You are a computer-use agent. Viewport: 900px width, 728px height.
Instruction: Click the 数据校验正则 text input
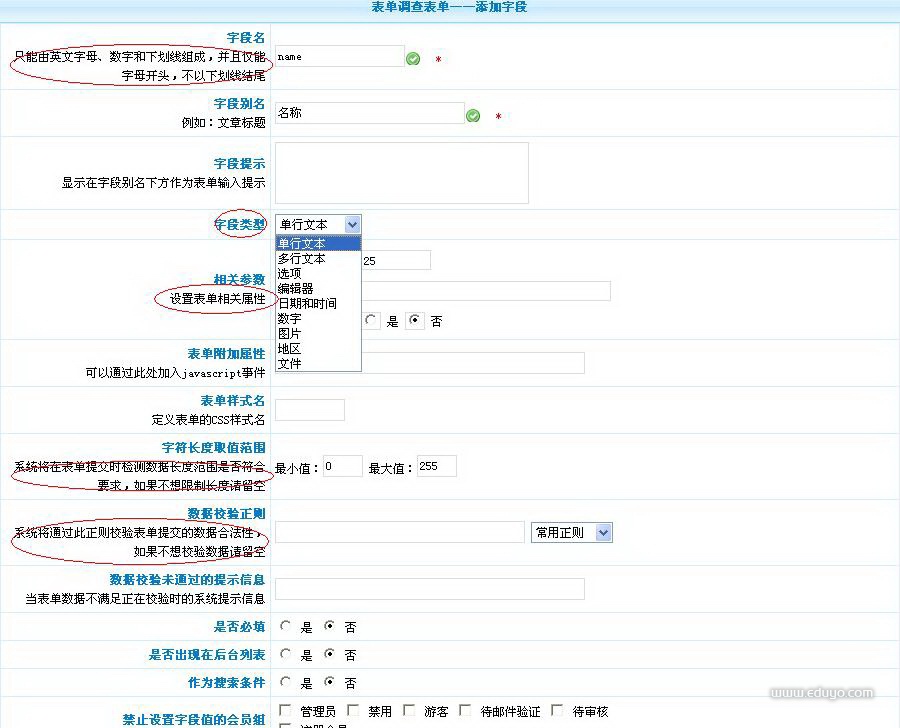pos(399,533)
